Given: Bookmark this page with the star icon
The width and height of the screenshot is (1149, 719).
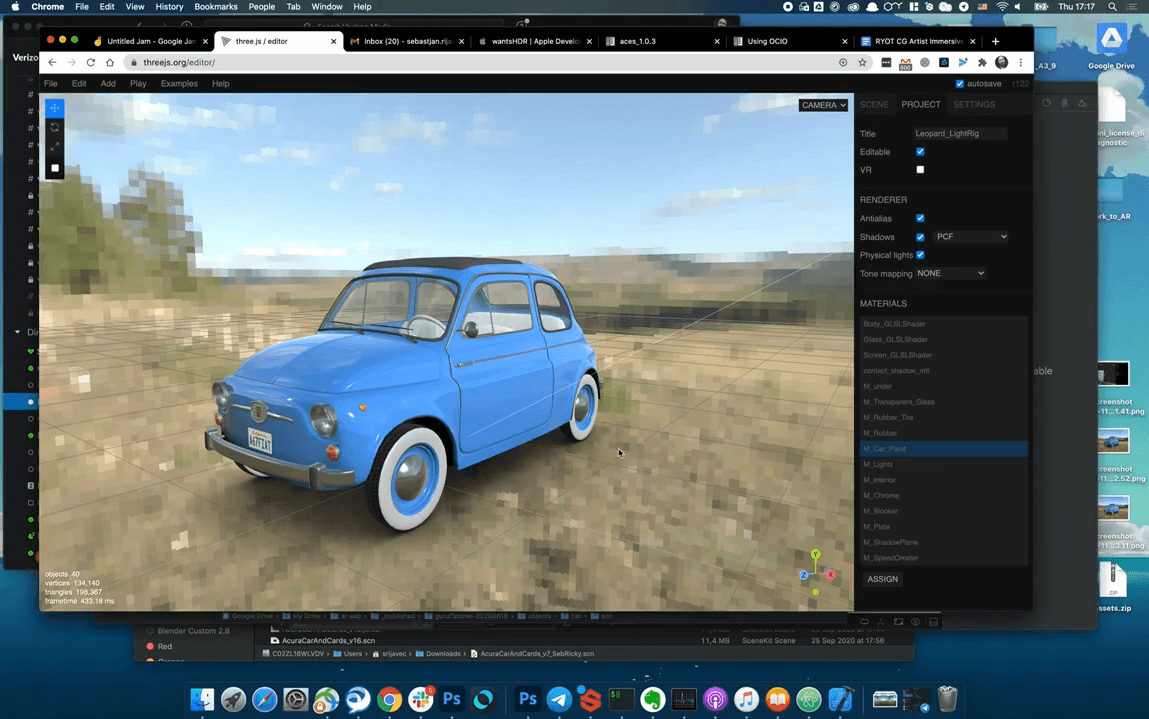Looking at the screenshot, I should coord(863,62).
